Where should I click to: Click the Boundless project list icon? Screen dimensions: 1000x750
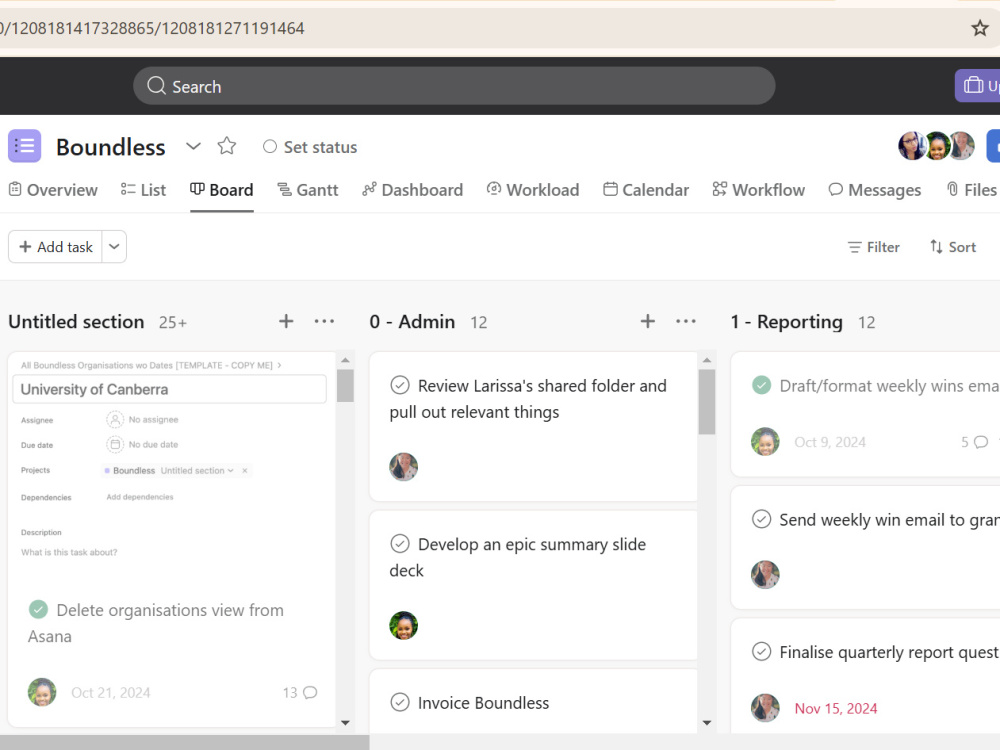pyautogui.click(x=25, y=146)
